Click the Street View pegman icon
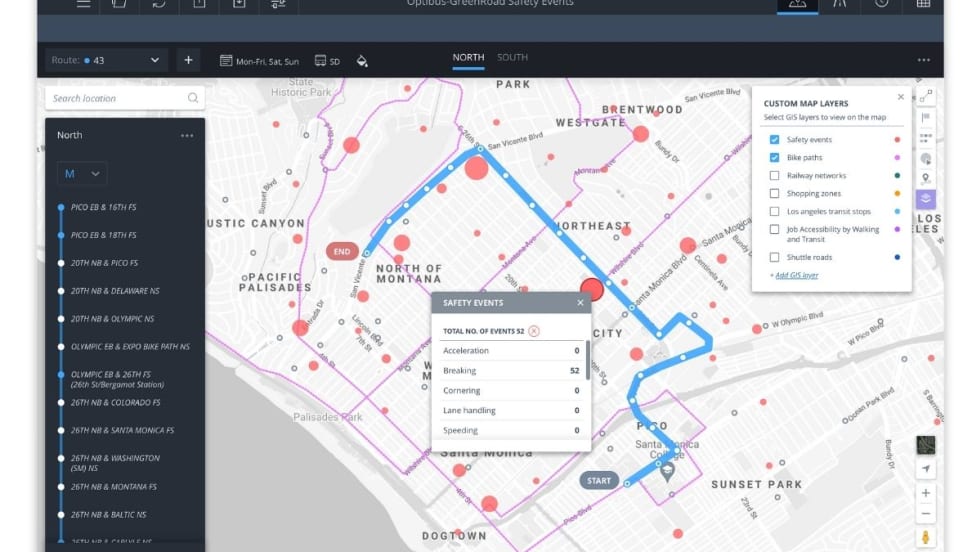Viewport: 980px width, 552px height. click(926, 538)
